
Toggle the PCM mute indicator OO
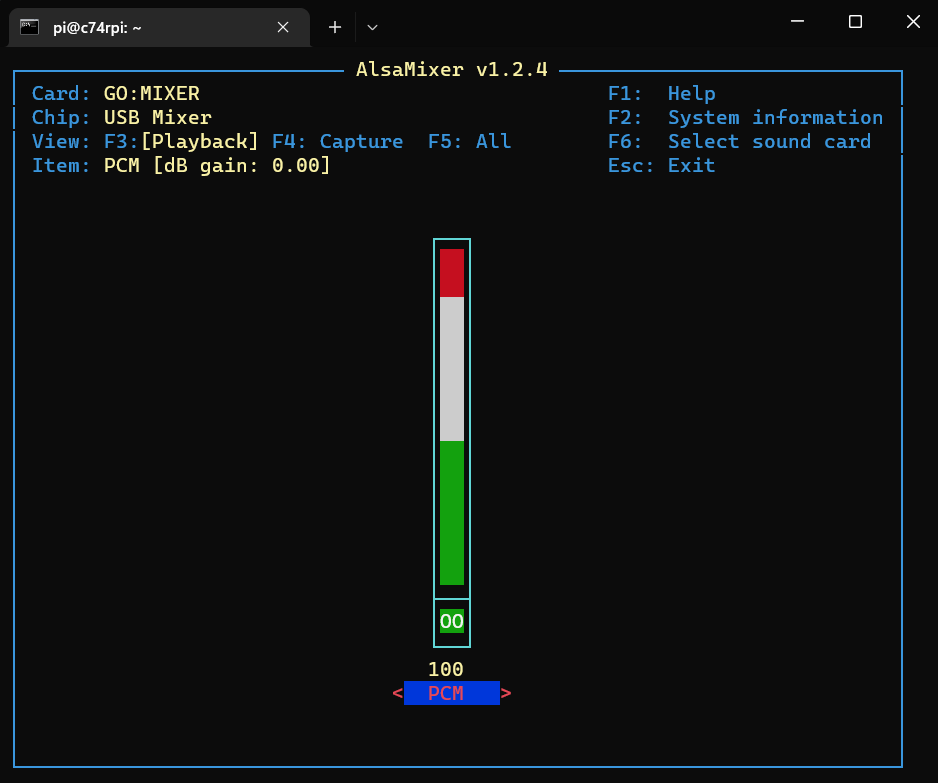(452, 621)
